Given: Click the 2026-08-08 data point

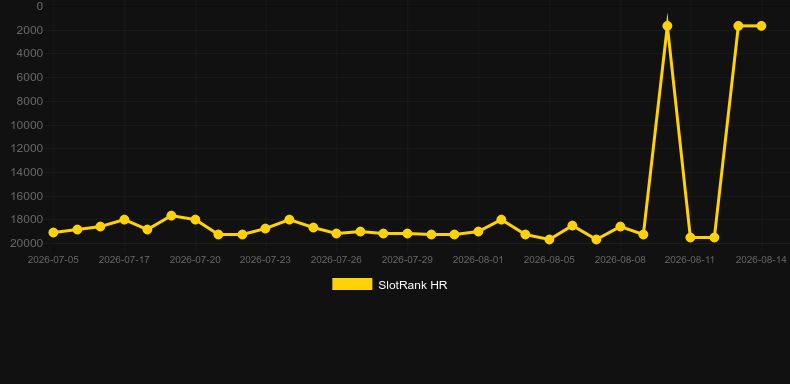Looking at the screenshot, I should [620, 227].
